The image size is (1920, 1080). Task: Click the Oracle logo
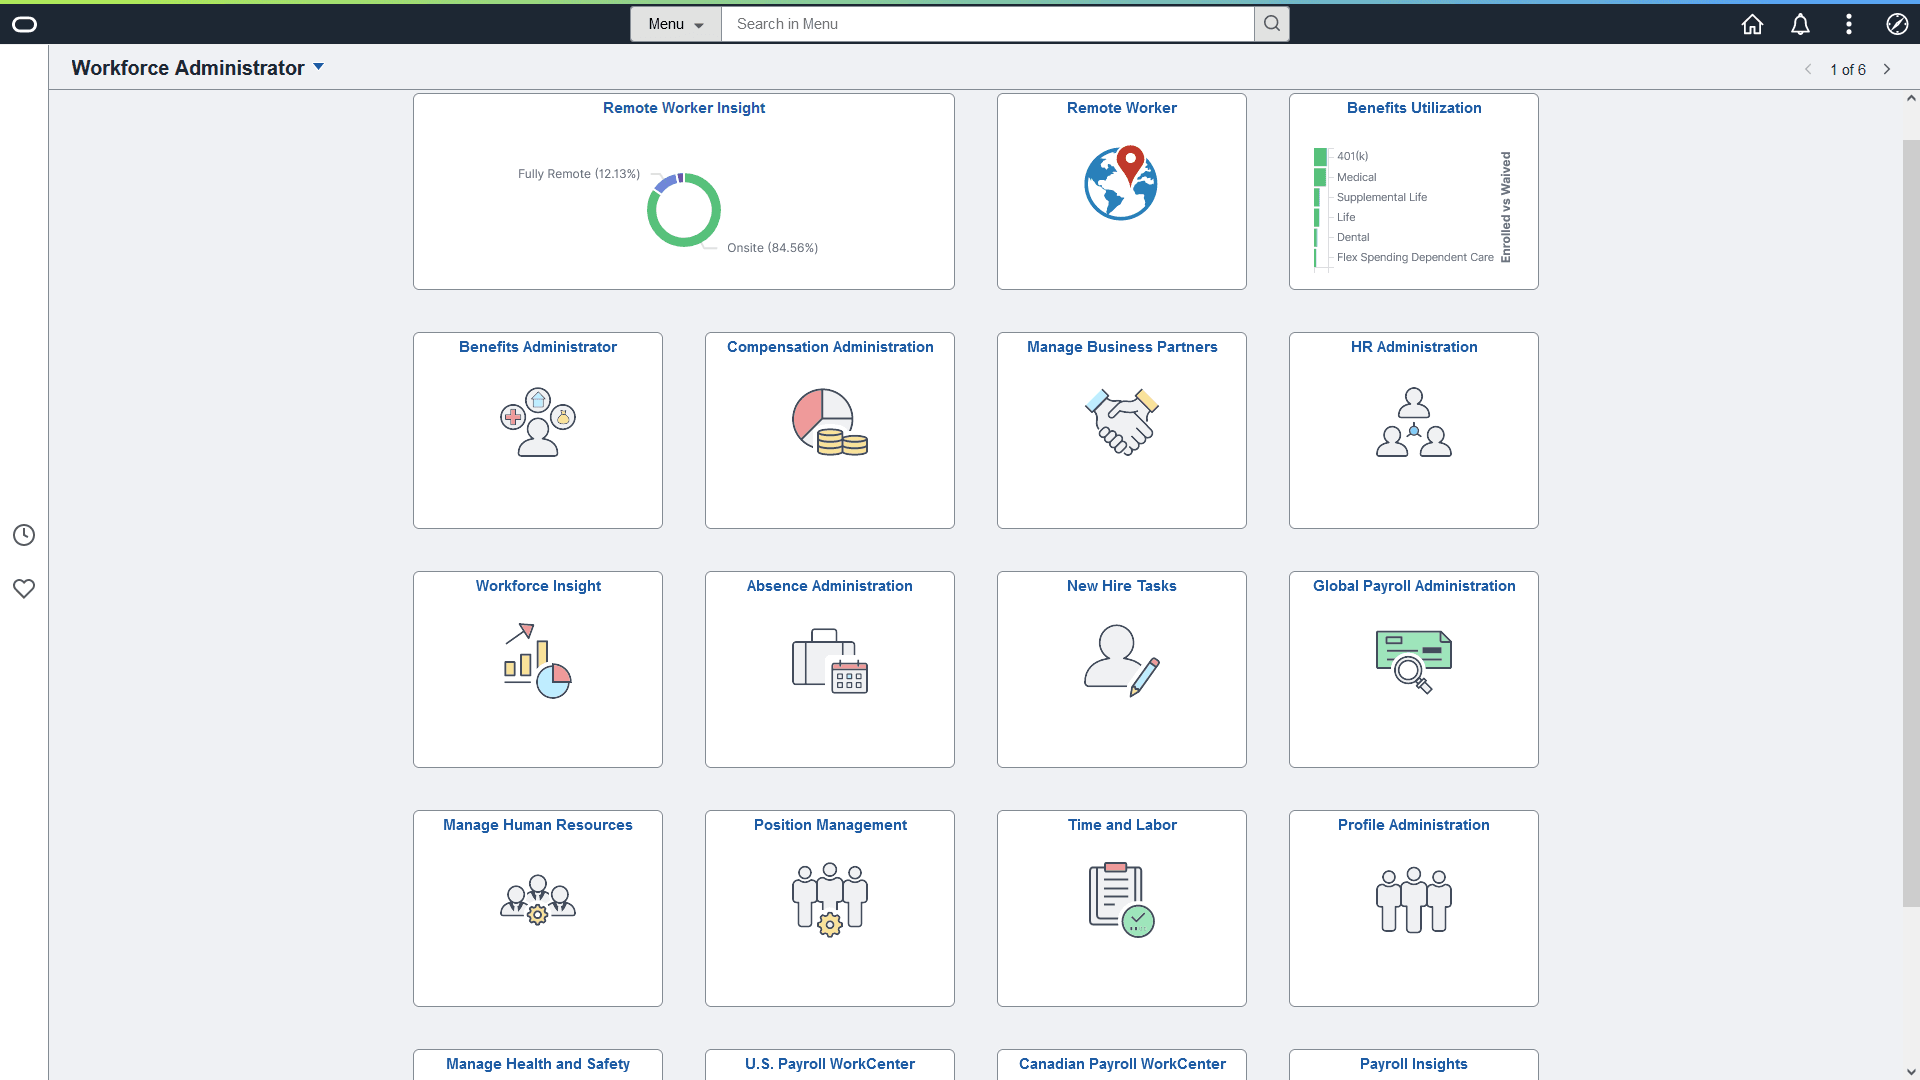pos(25,24)
